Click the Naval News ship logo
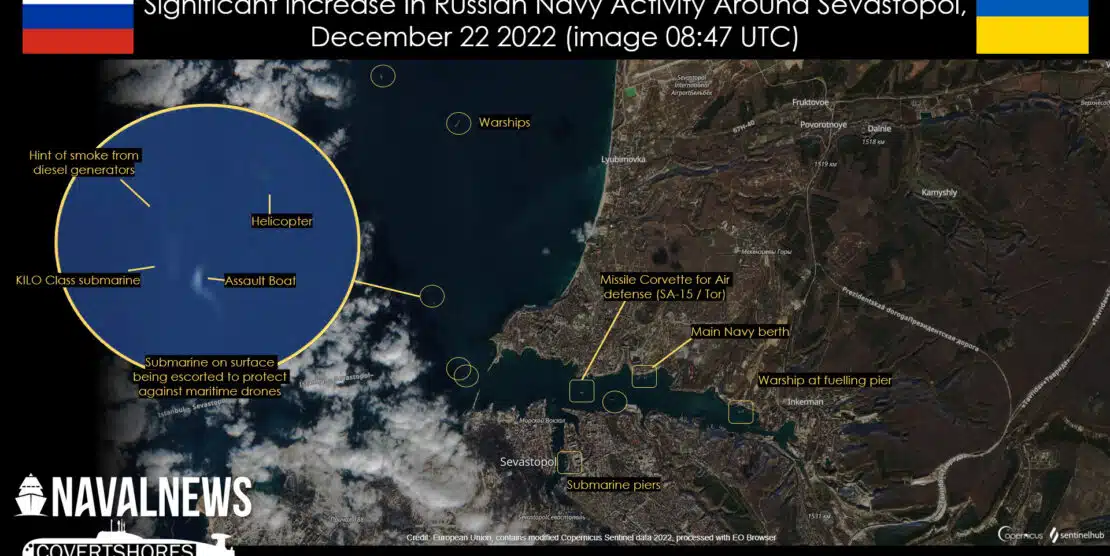Image resolution: width=1110 pixels, height=556 pixels. click(31, 495)
